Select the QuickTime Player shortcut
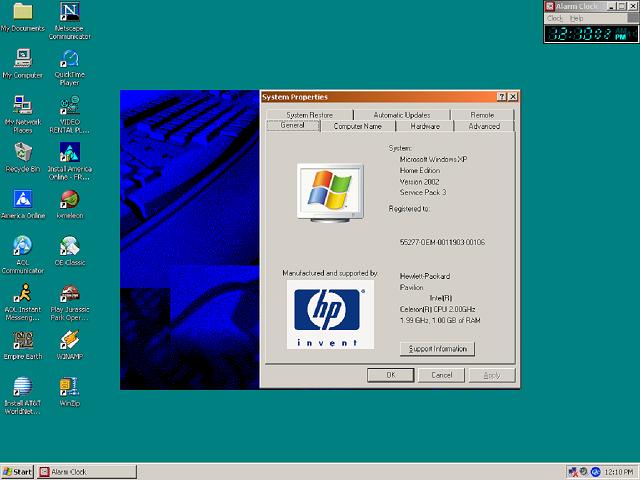The image size is (640, 480). coord(69,58)
